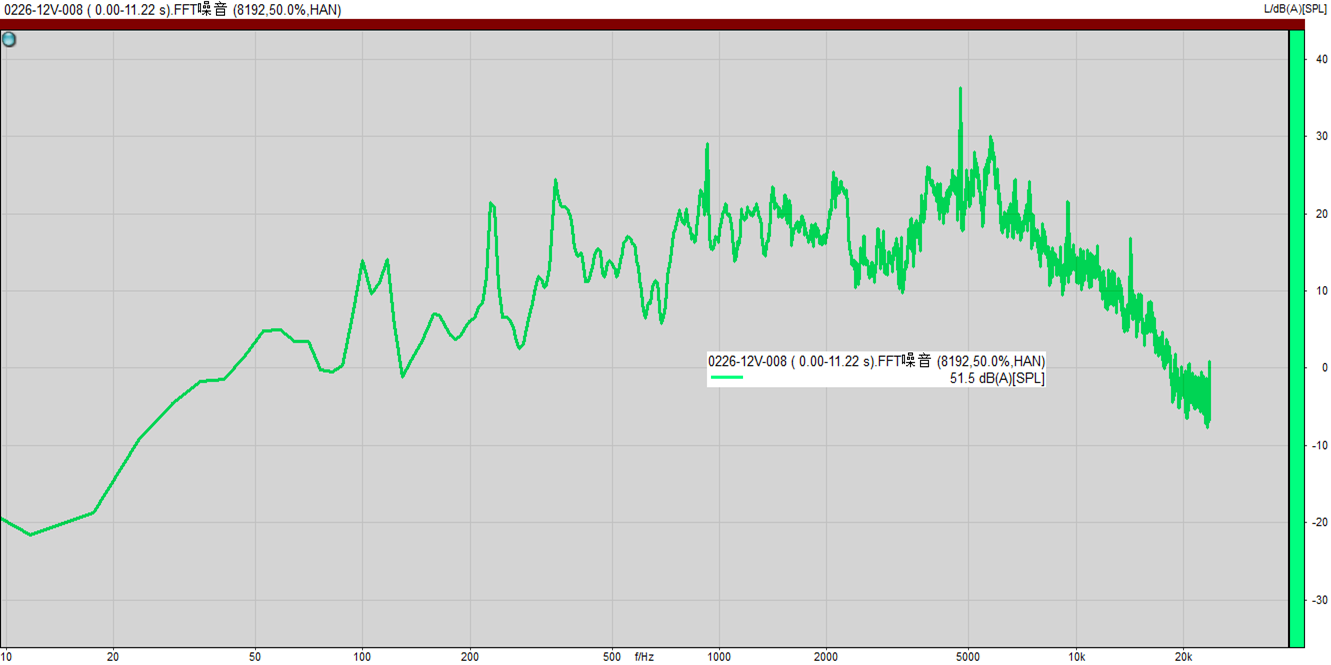
Task: Click the lowest curve point near 12 Hz
Action: 30,534
